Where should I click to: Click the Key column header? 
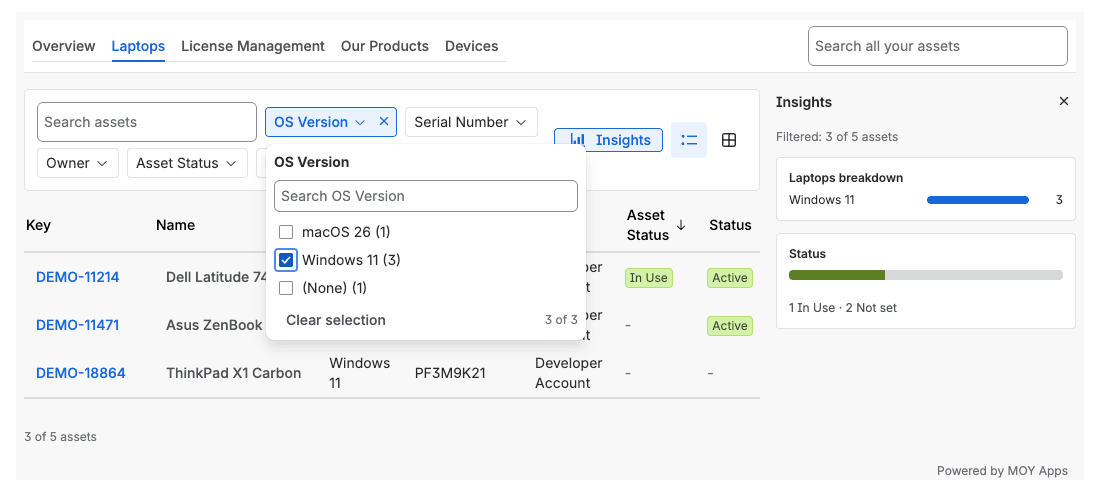pyautogui.click(x=39, y=225)
